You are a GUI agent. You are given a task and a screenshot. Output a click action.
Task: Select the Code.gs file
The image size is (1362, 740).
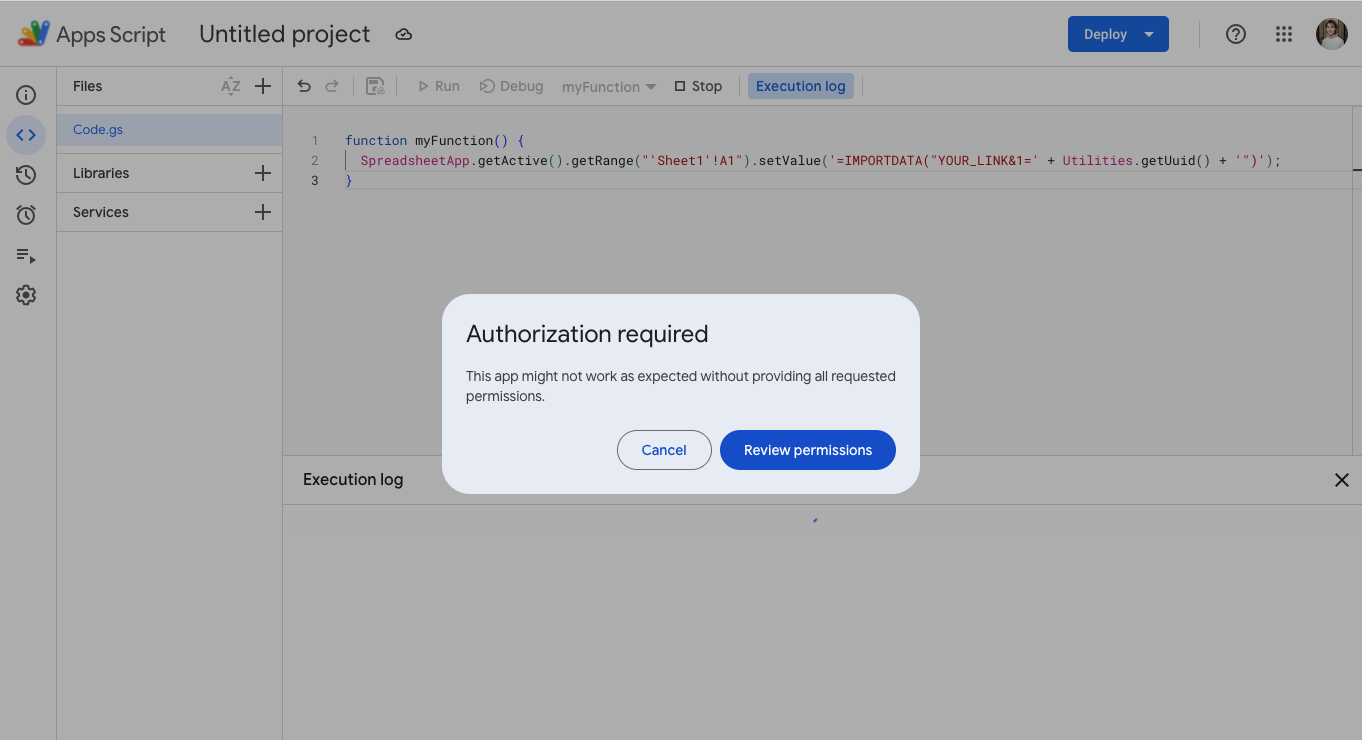tap(170, 130)
